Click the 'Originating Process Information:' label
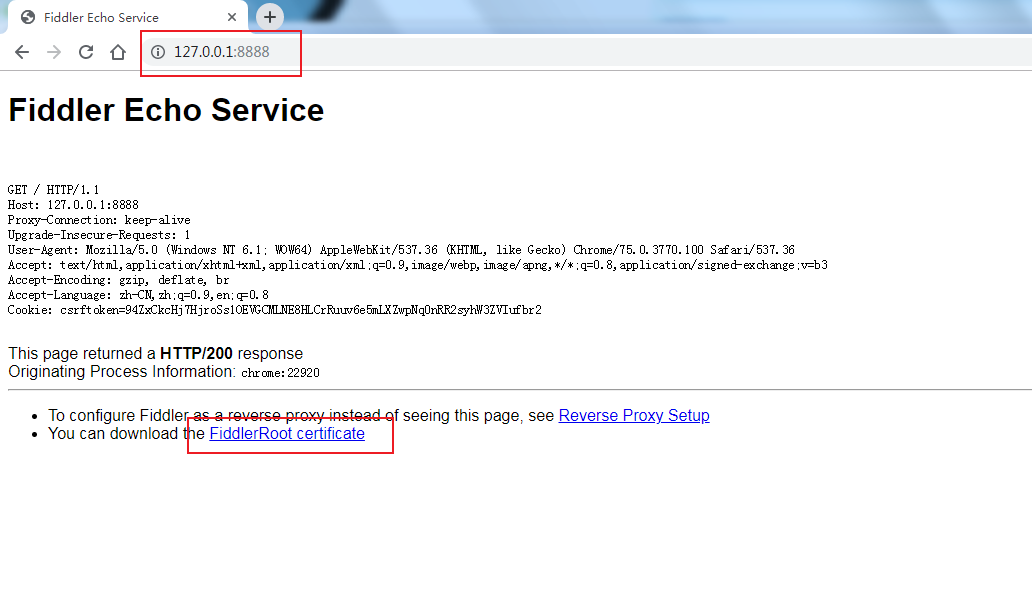Viewport: 1032px width, 612px height. click(122, 372)
